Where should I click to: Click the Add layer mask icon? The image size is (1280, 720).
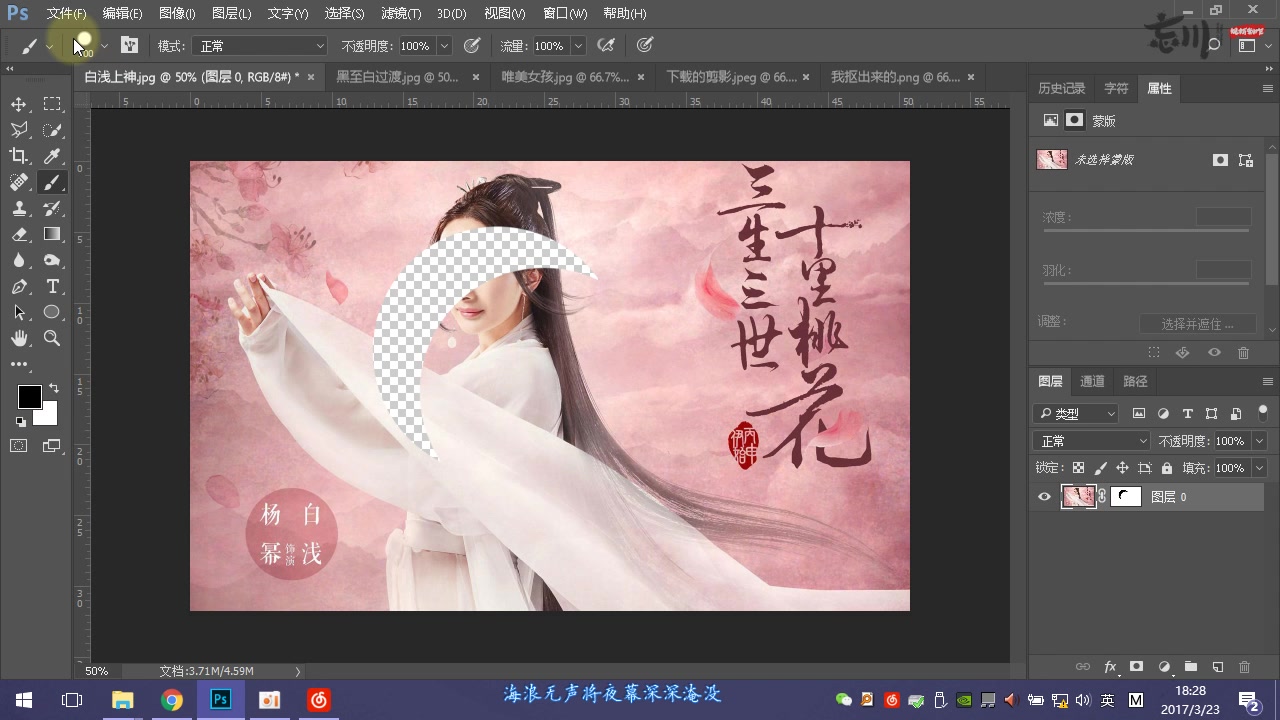pos(1137,667)
